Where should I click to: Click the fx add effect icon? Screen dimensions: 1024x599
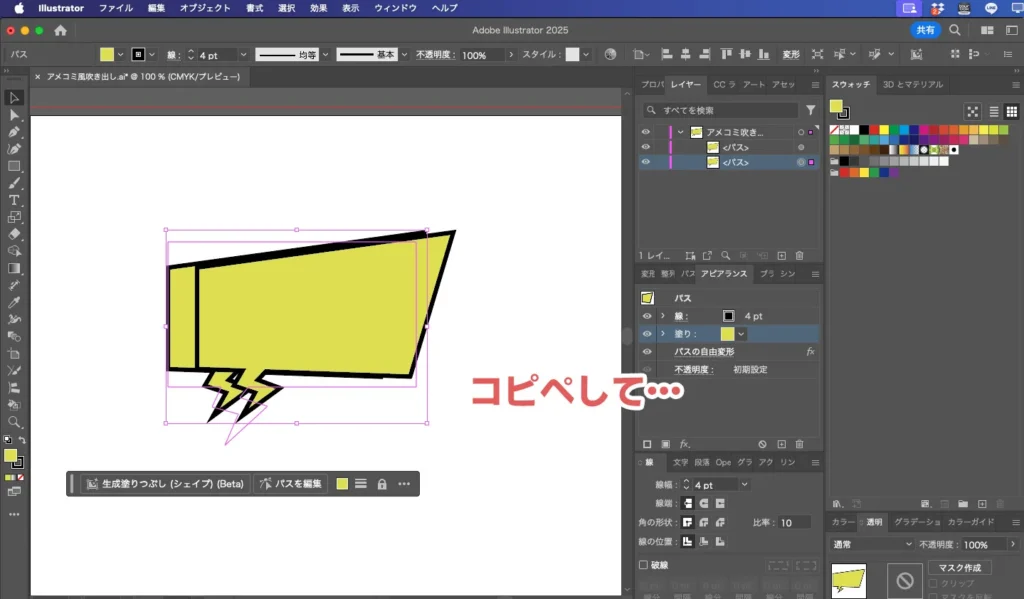pyautogui.click(x=685, y=444)
